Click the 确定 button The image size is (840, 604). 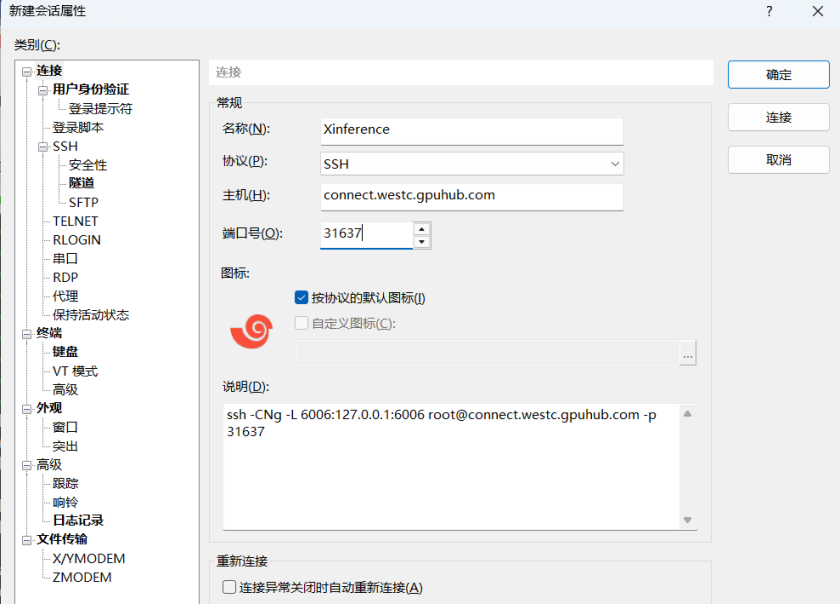778,74
